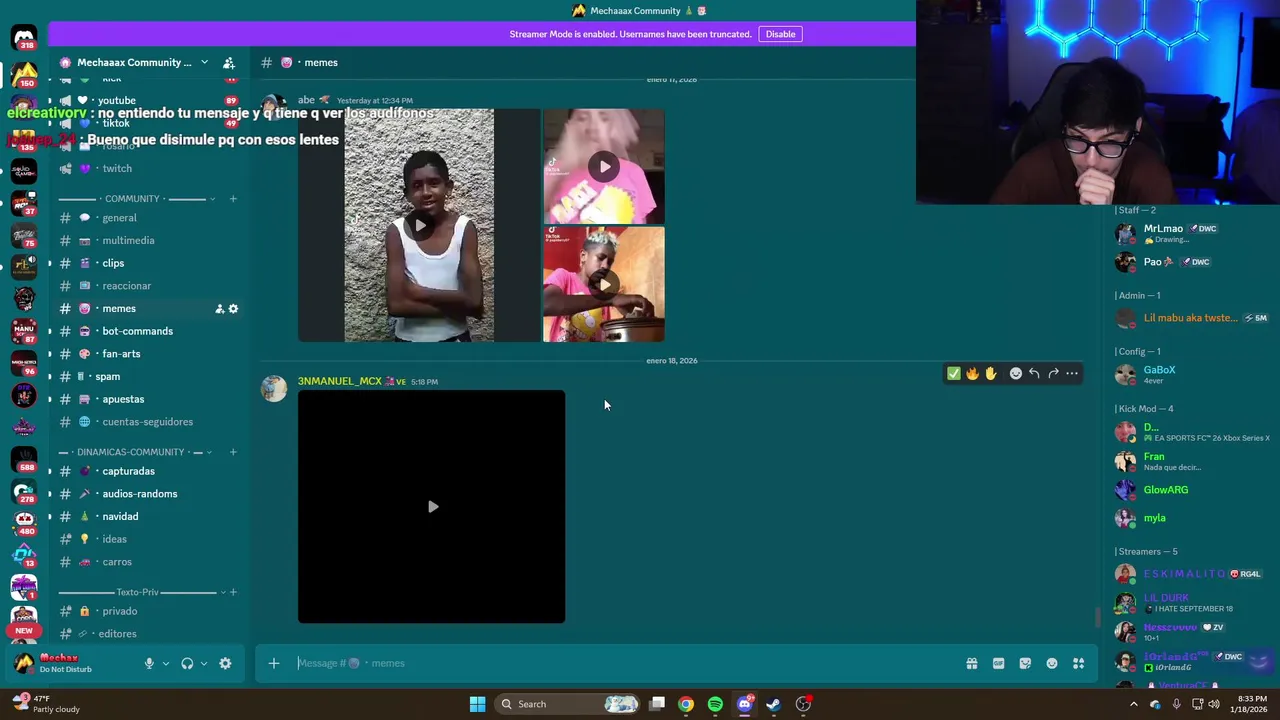React with raised hand emoji

pyautogui.click(x=991, y=374)
